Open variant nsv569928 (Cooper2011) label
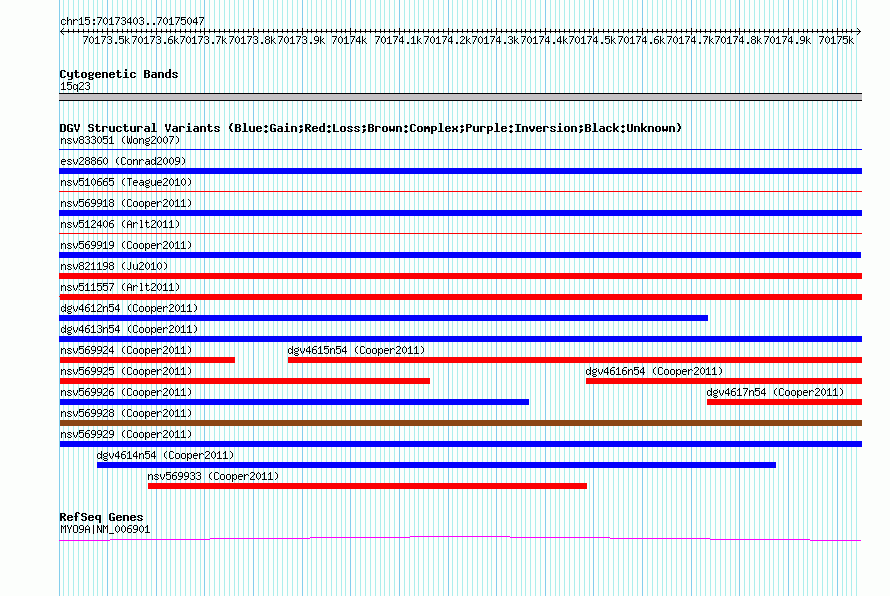This screenshot has width=890, height=596. [126, 413]
